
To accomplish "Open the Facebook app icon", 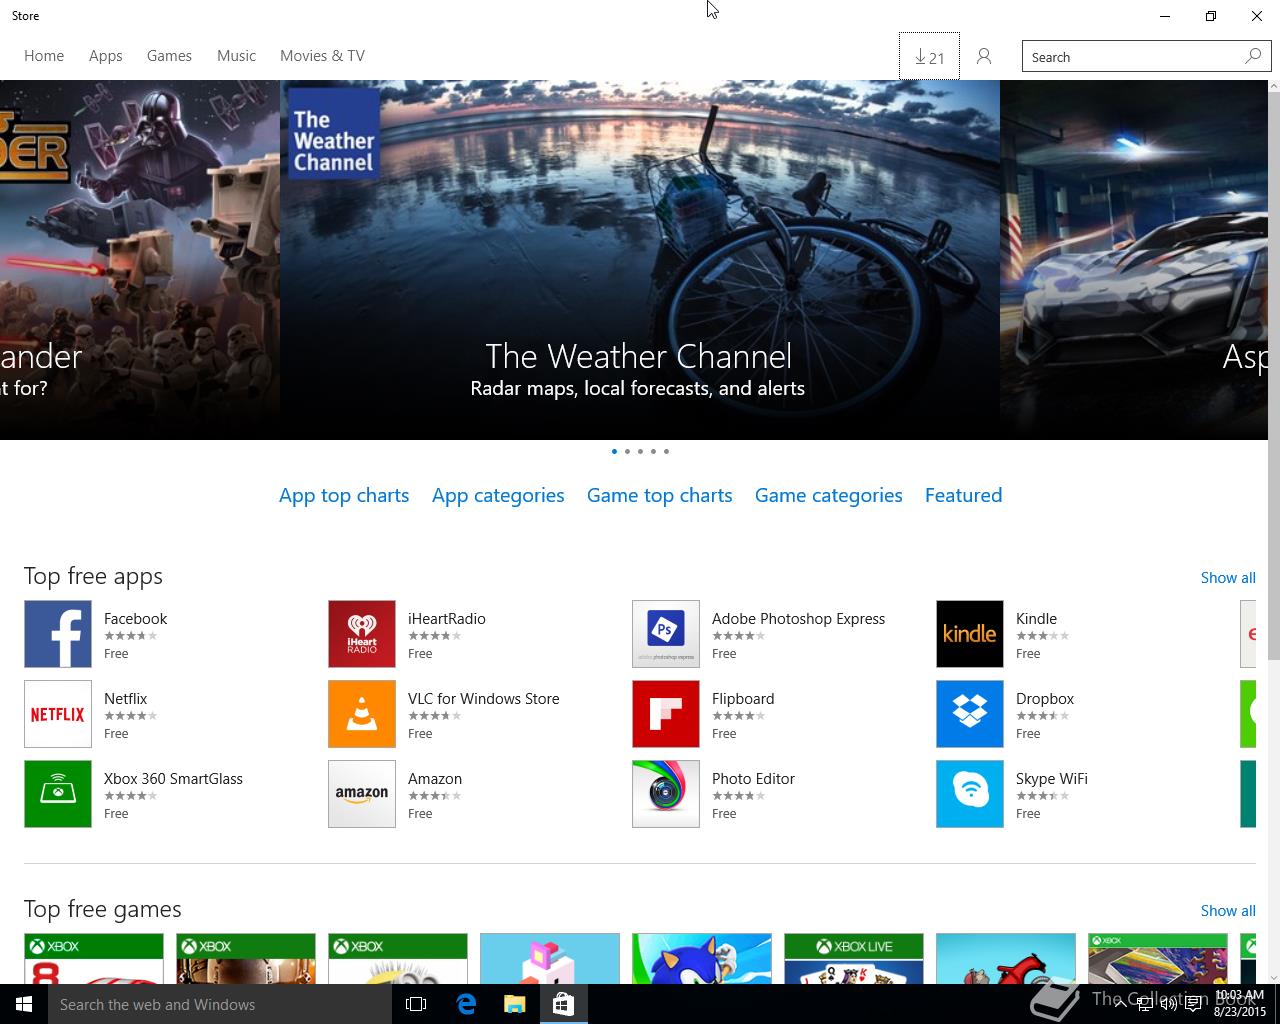I will coord(58,634).
